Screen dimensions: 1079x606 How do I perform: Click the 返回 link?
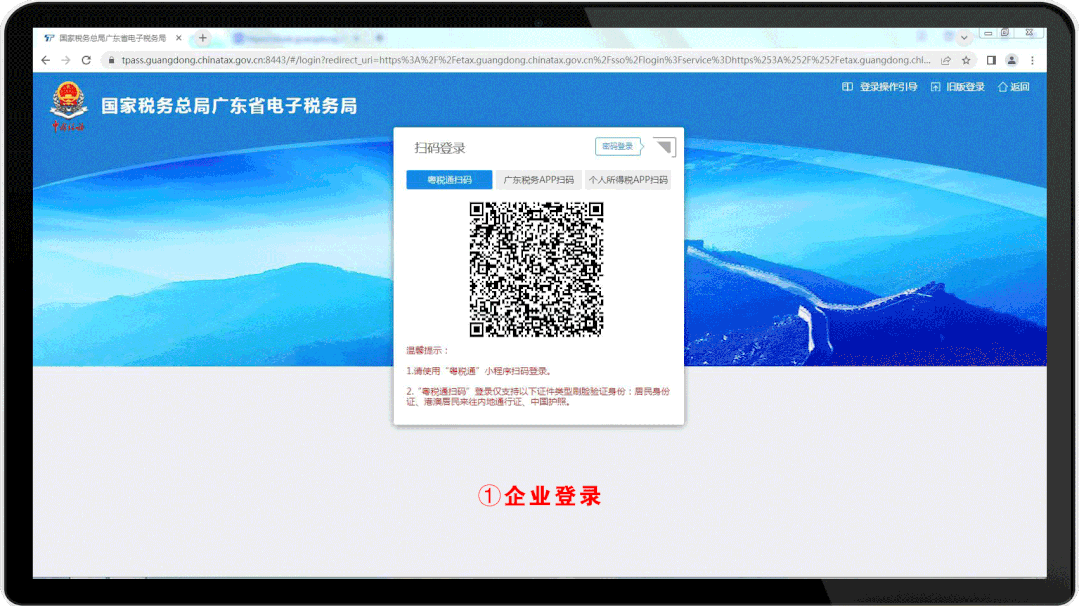tap(1020, 87)
